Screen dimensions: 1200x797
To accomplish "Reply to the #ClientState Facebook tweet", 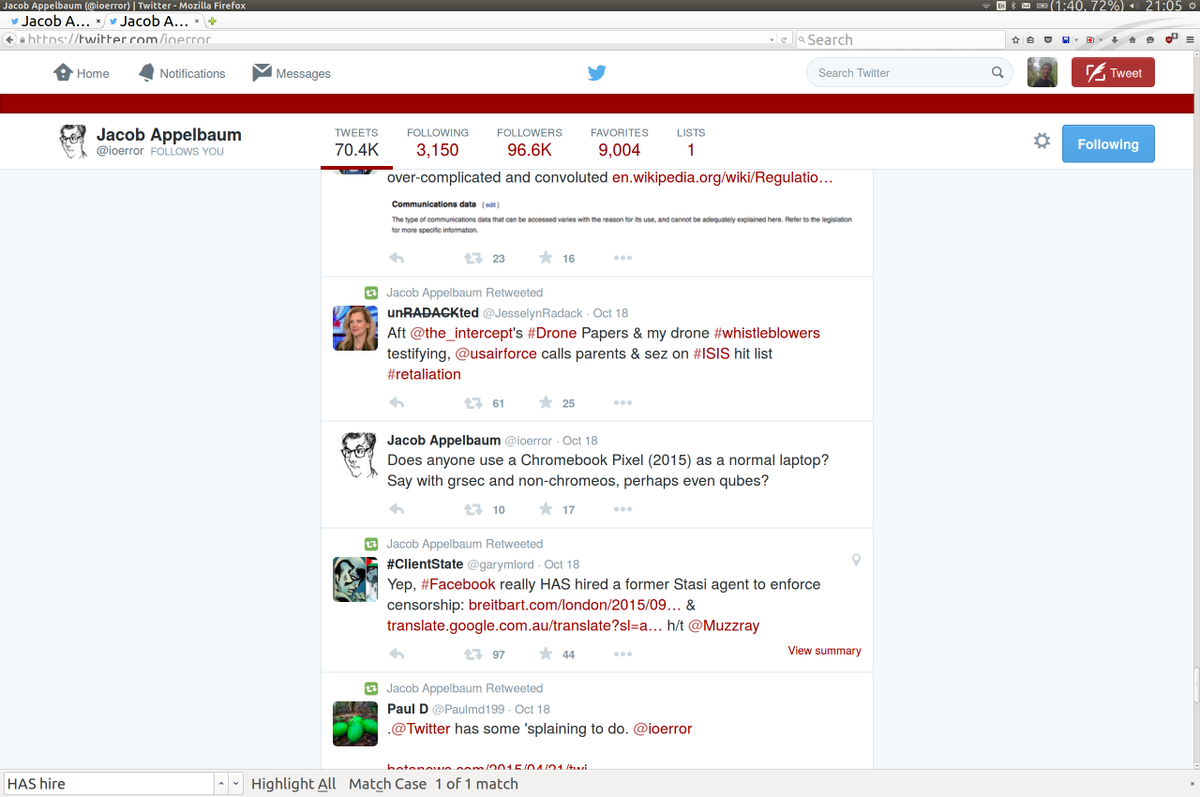I will [396, 654].
